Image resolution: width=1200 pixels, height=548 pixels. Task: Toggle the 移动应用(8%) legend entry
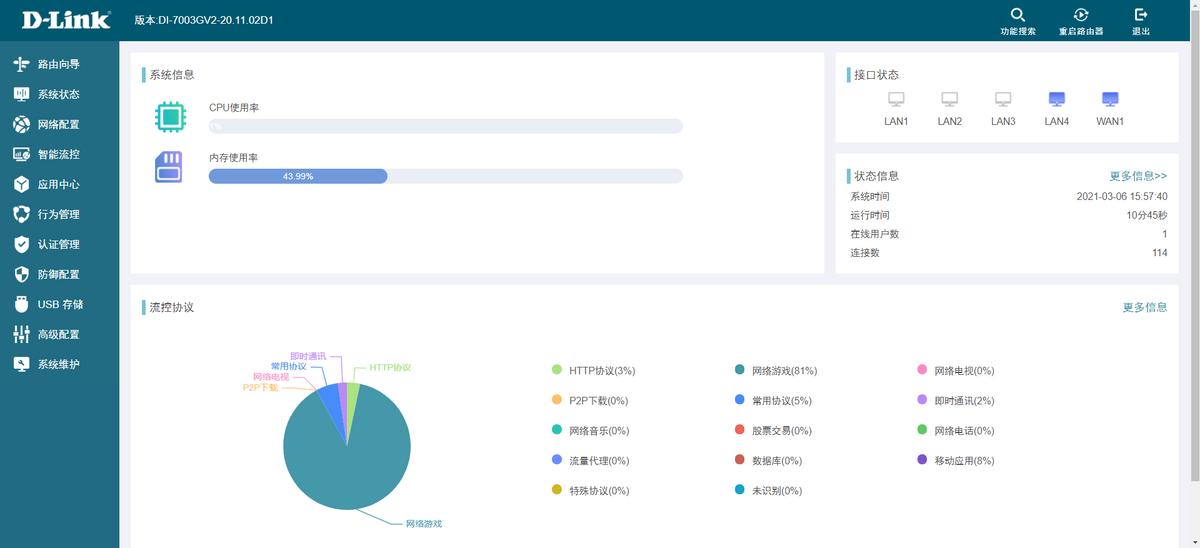(x=956, y=461)
